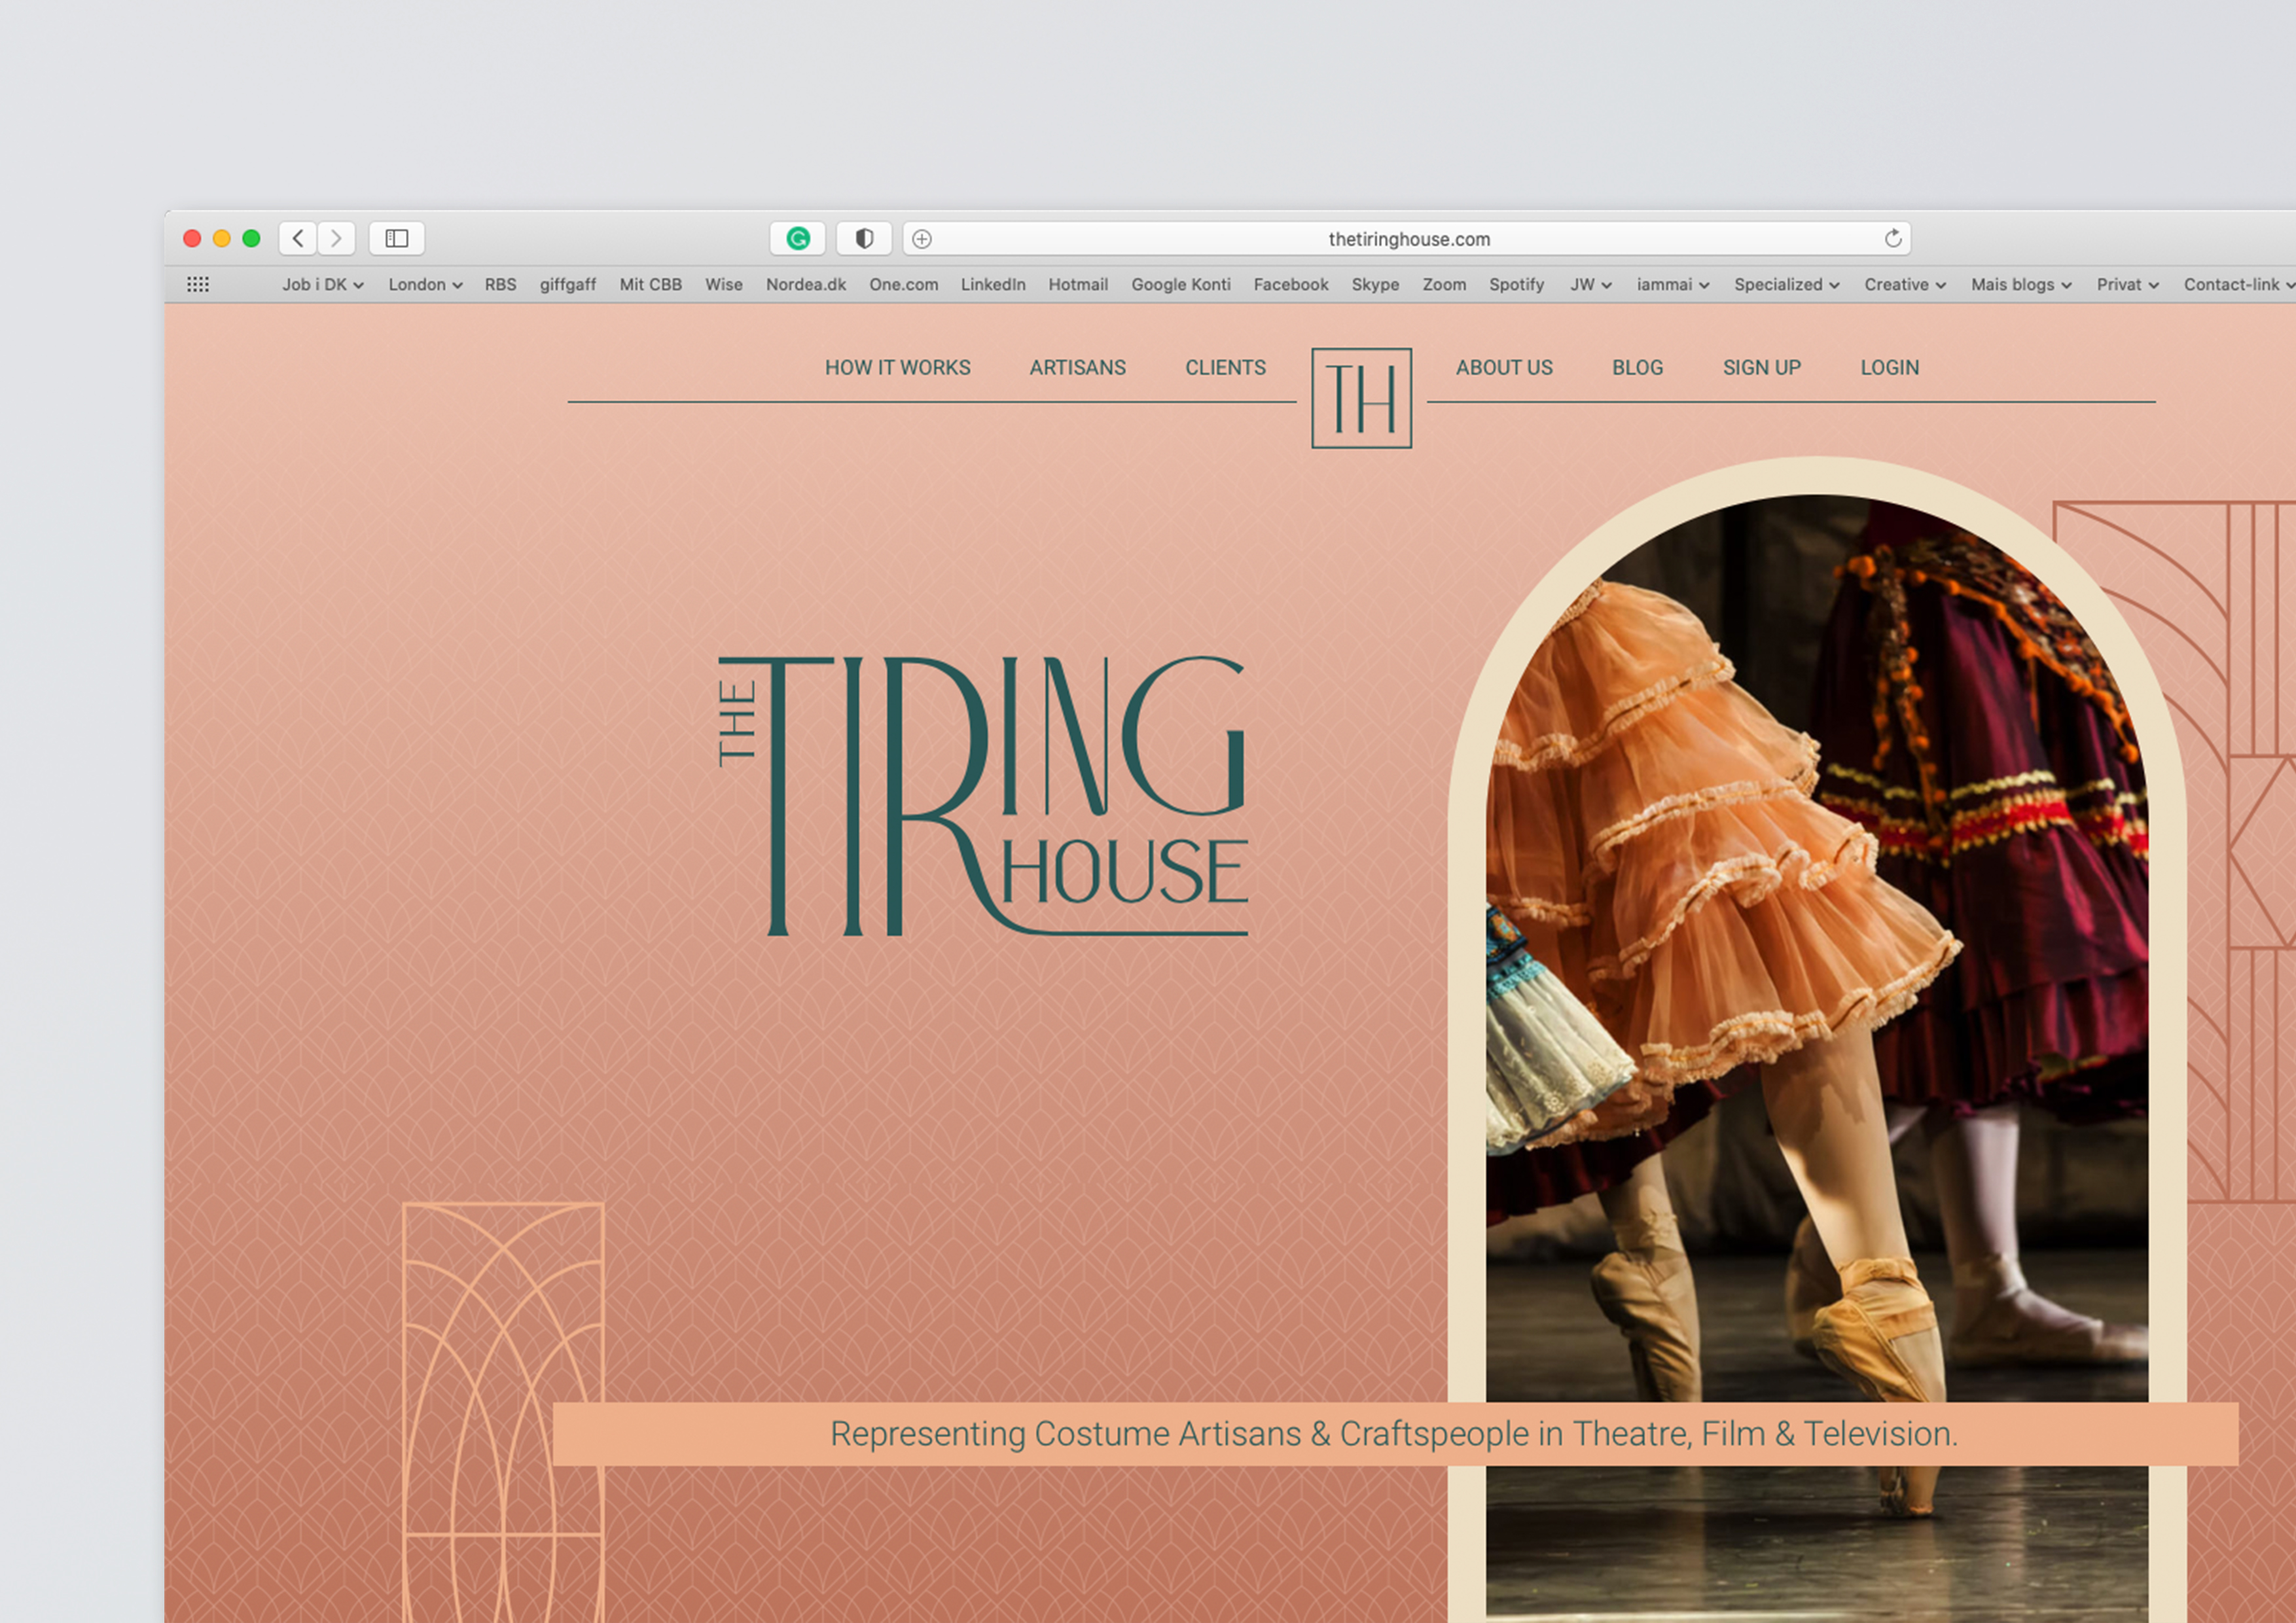The image size is (2296, 1623).
Task: Expand the London bookmarks folder
Action: pos(425,285)
